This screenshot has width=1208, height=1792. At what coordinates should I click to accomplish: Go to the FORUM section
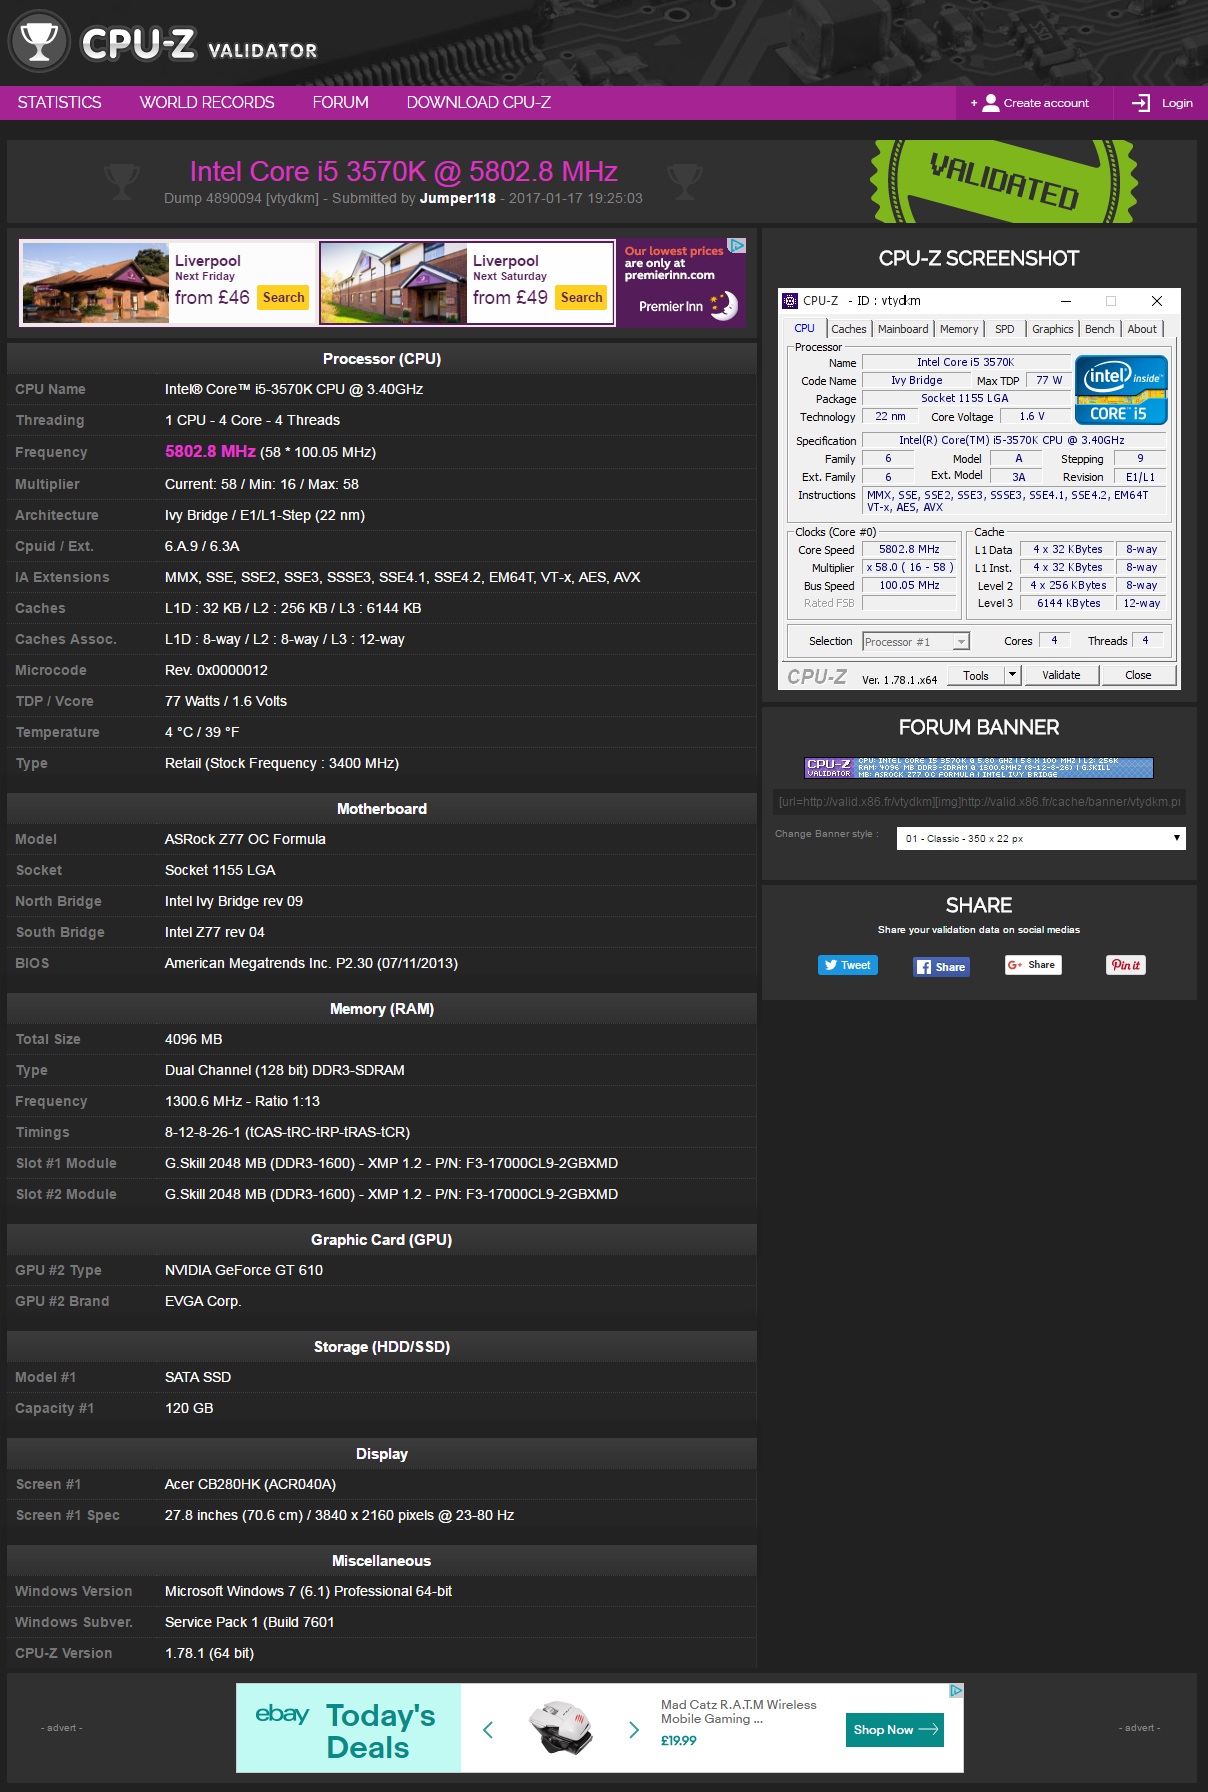340,102
